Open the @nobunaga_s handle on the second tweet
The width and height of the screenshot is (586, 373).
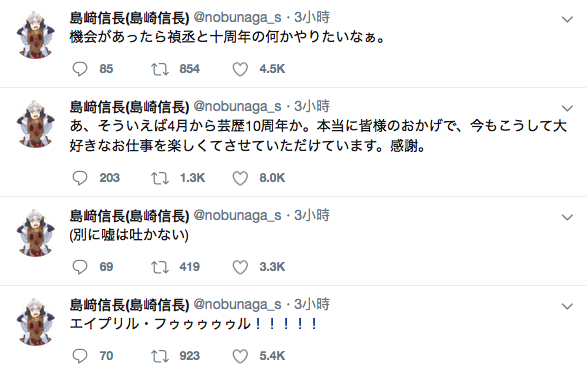(x=237, y=107)
